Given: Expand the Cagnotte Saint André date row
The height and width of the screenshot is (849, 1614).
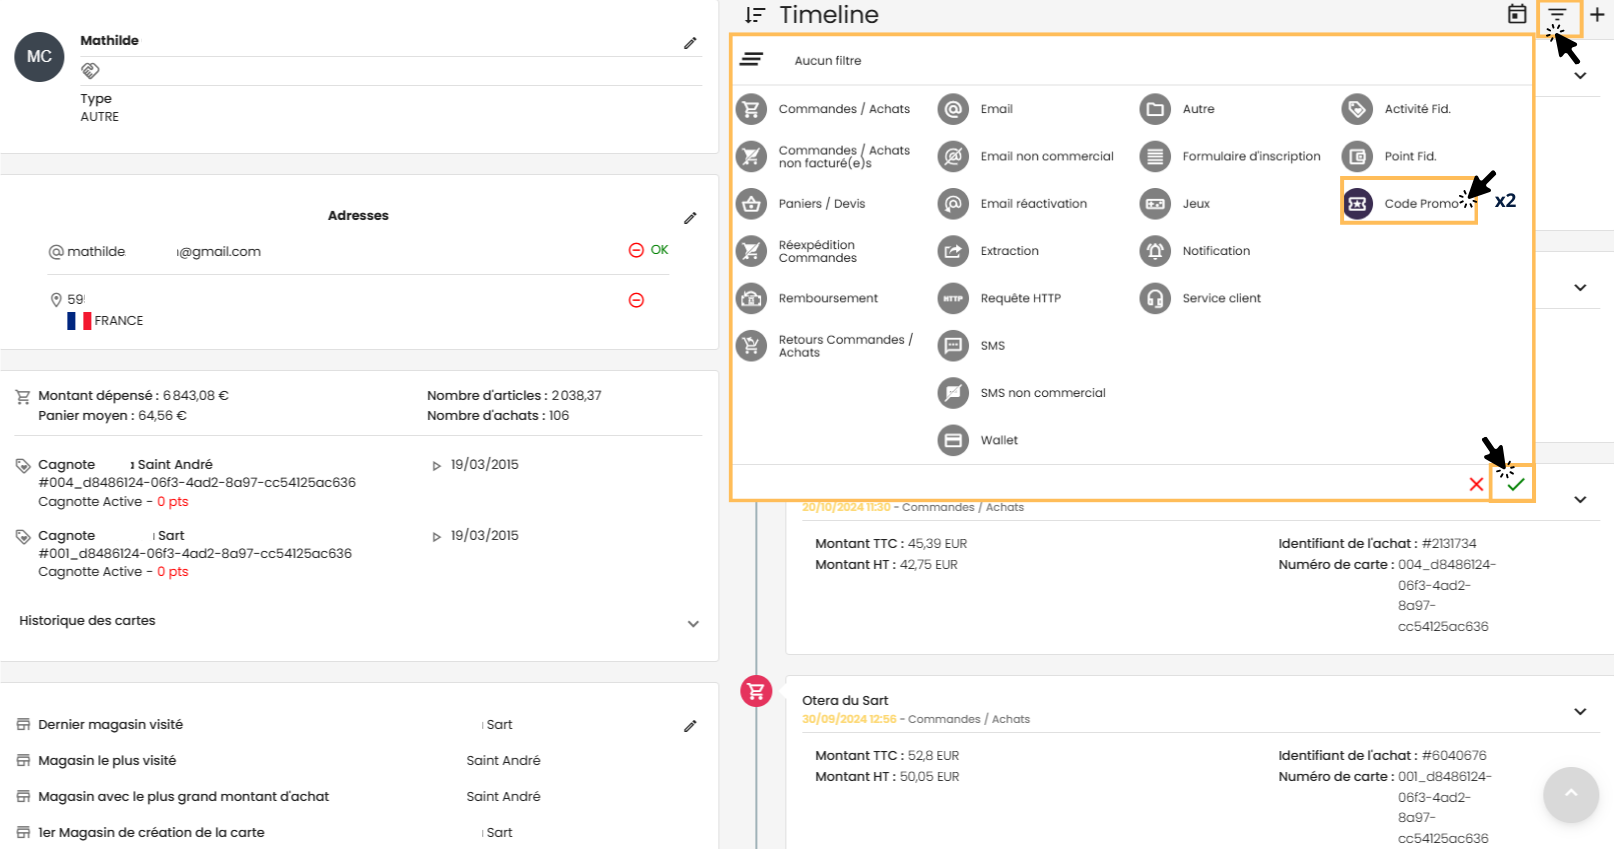Looking at the screenshot, I should click(x=437, y=465).
